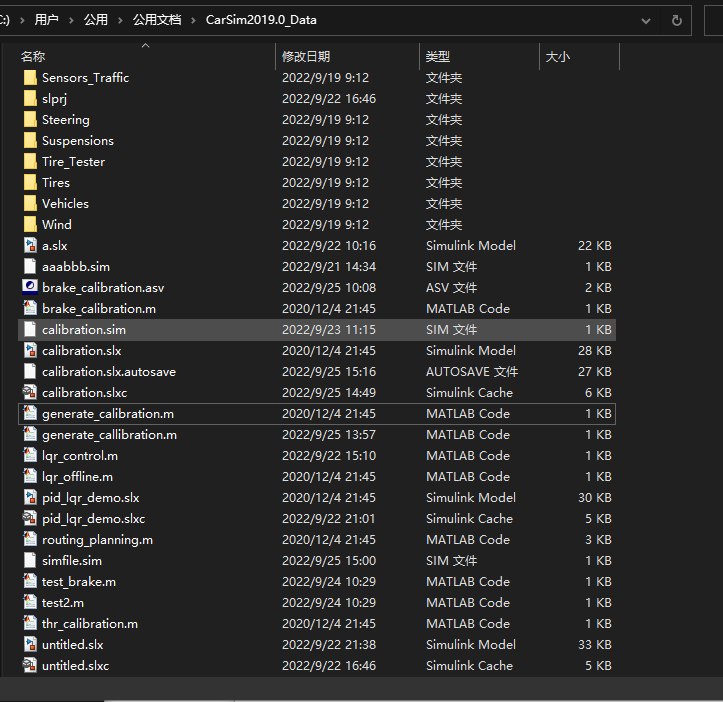Click the ASV 文件 type cell
Screen dimensions: 723x702
pyautogui.click(x=451, y=287)
